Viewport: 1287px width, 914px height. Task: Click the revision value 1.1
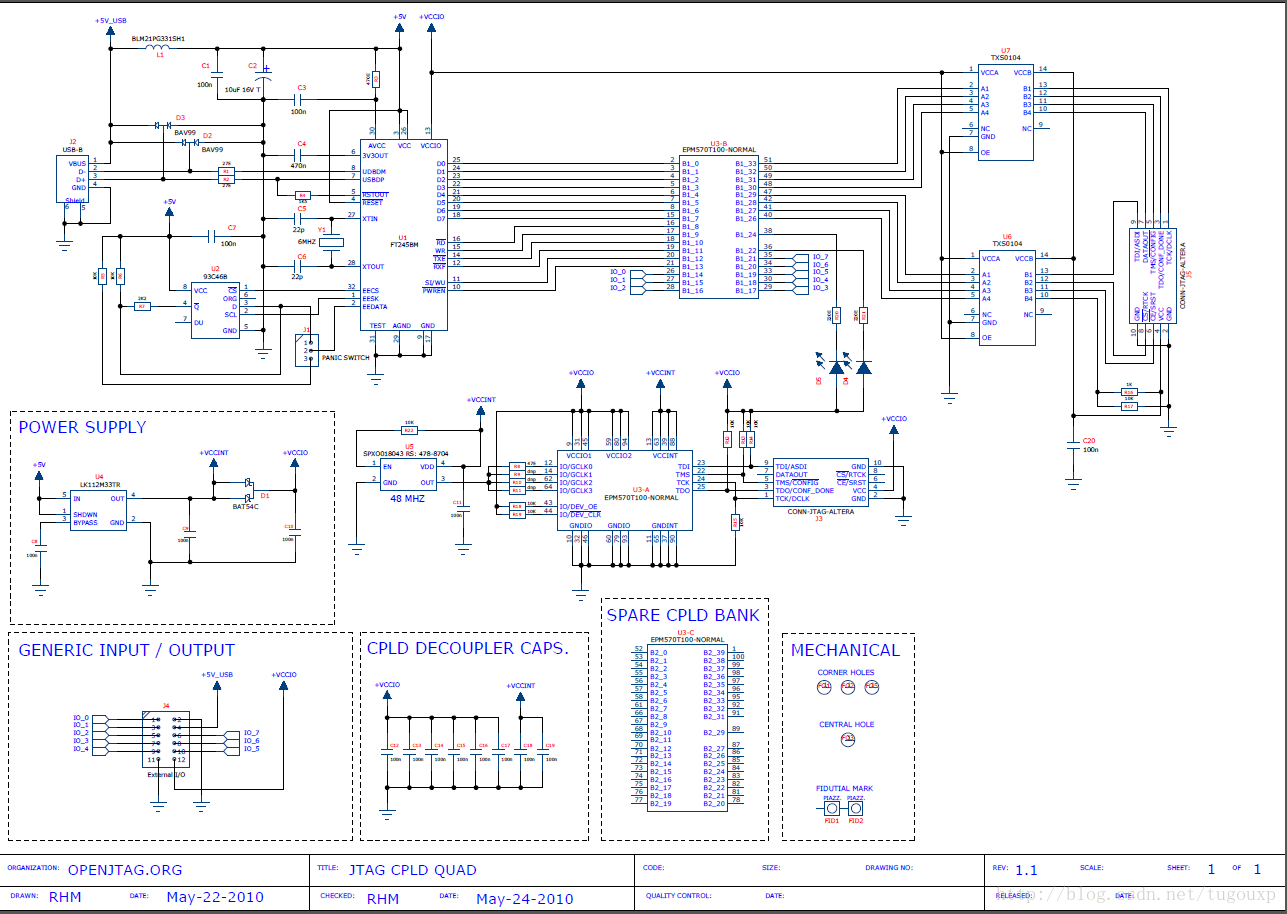(1026, 870)
